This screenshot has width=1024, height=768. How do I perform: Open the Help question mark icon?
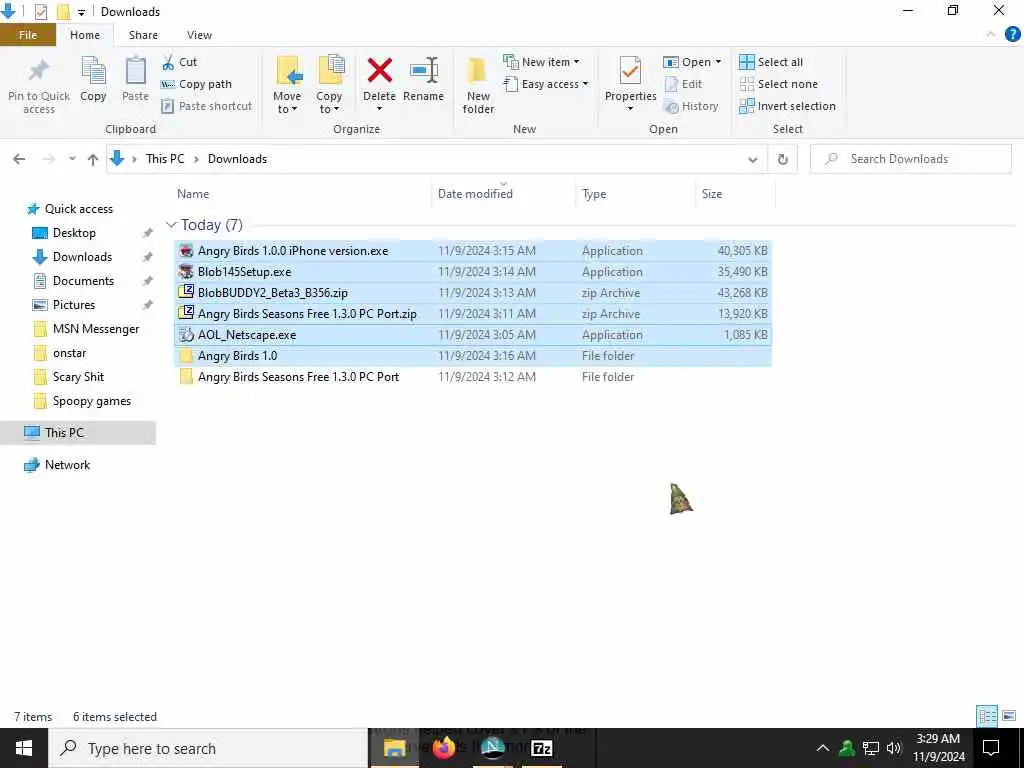click(1012, 35)
